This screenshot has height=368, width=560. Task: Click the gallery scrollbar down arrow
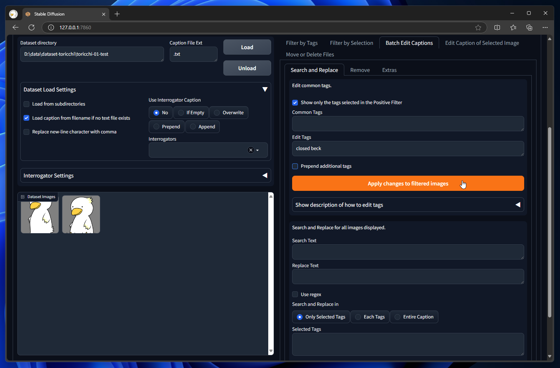[271, 351]
